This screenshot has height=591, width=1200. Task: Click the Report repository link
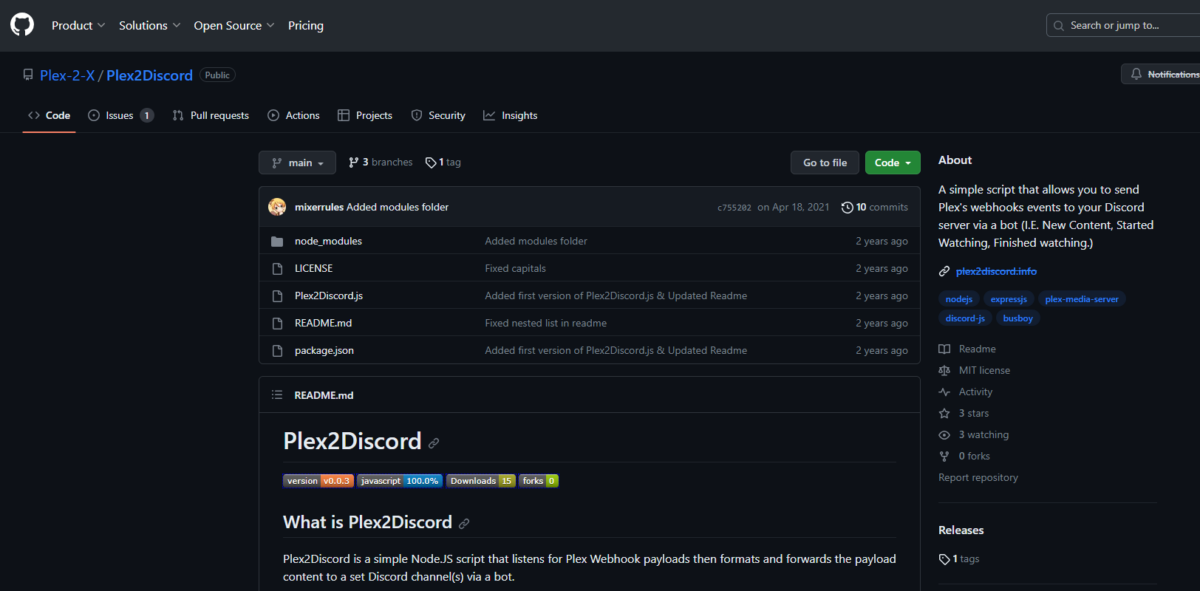click(x=978, y=478)
